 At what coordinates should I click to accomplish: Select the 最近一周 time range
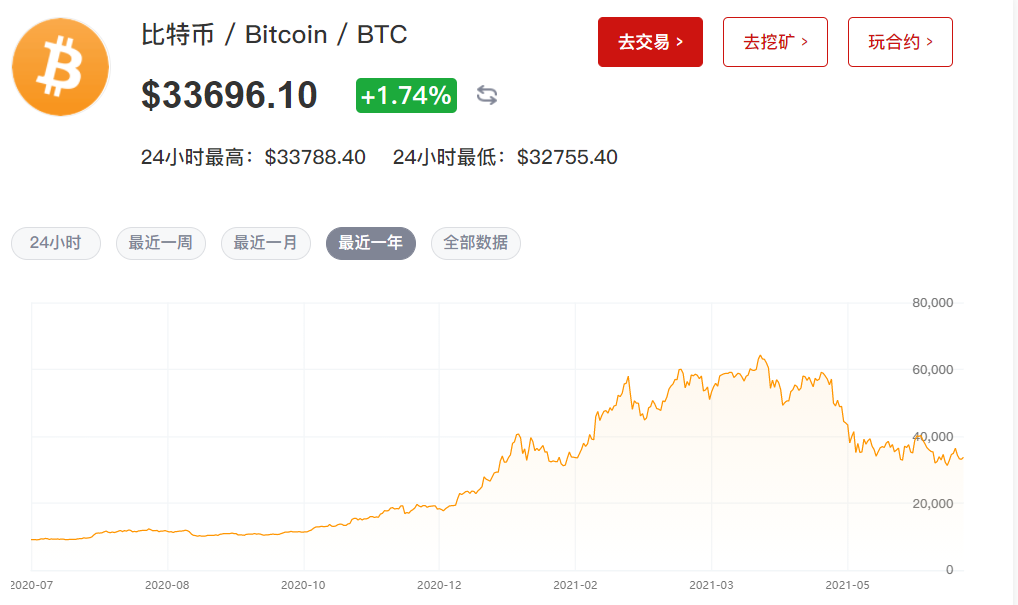tap(161, 243)
